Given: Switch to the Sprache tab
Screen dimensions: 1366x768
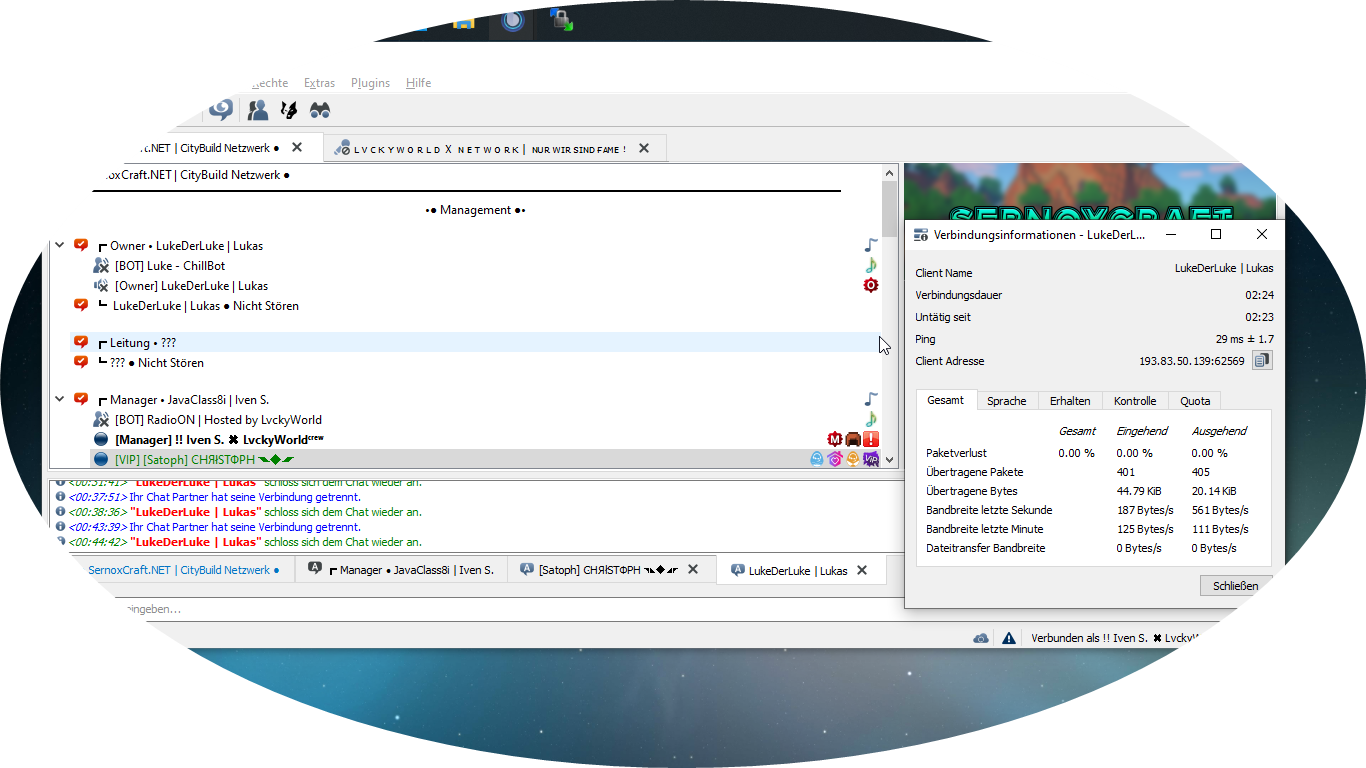Looking at the screenshot, I should 1006,401.
